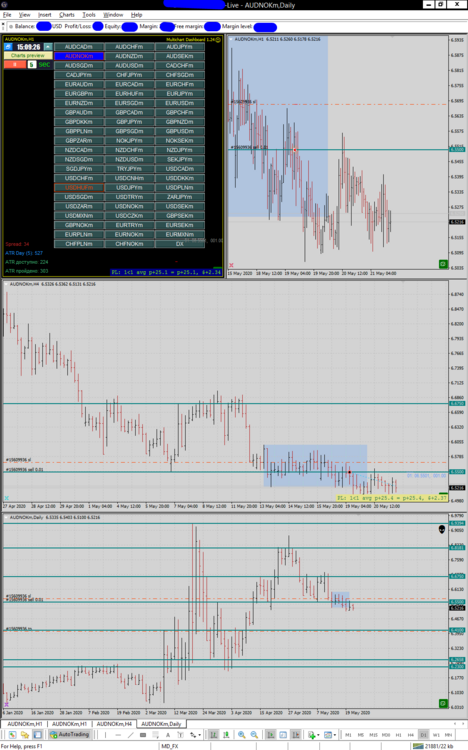The image size is (468, 750).
Task: Collapse dashboard using the arrow button
Action: [x=48, y=47]
